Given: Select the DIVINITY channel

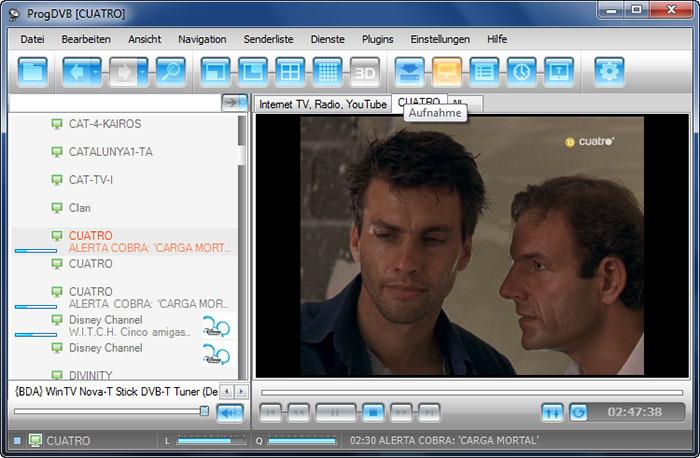Looking at the screenshot, I should pos(91,375).
